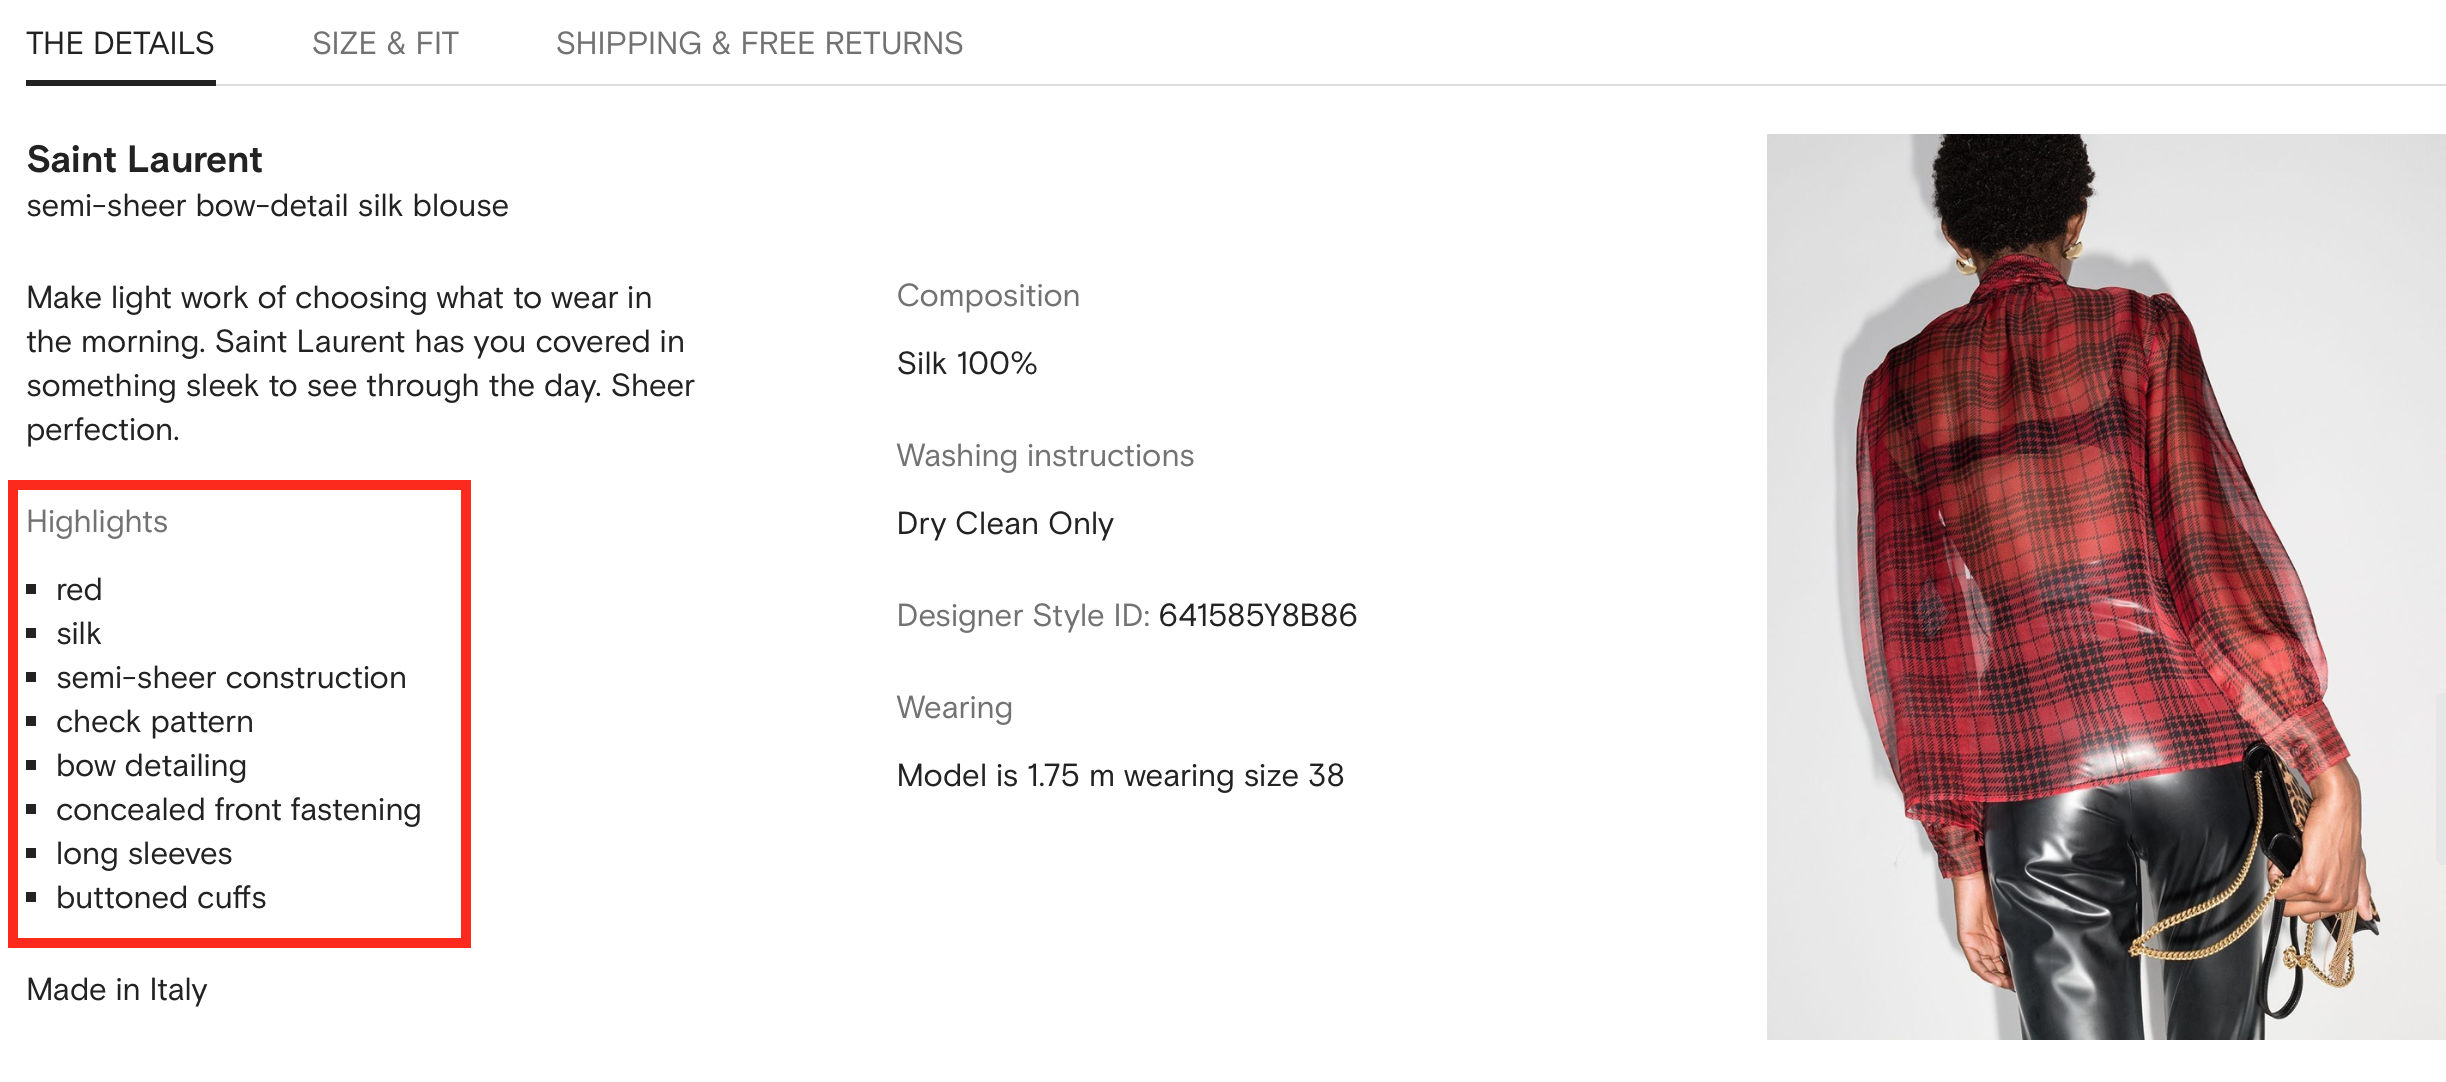Click the Saint Laurent brand name

pyautogui.click(x=144, y=159)
